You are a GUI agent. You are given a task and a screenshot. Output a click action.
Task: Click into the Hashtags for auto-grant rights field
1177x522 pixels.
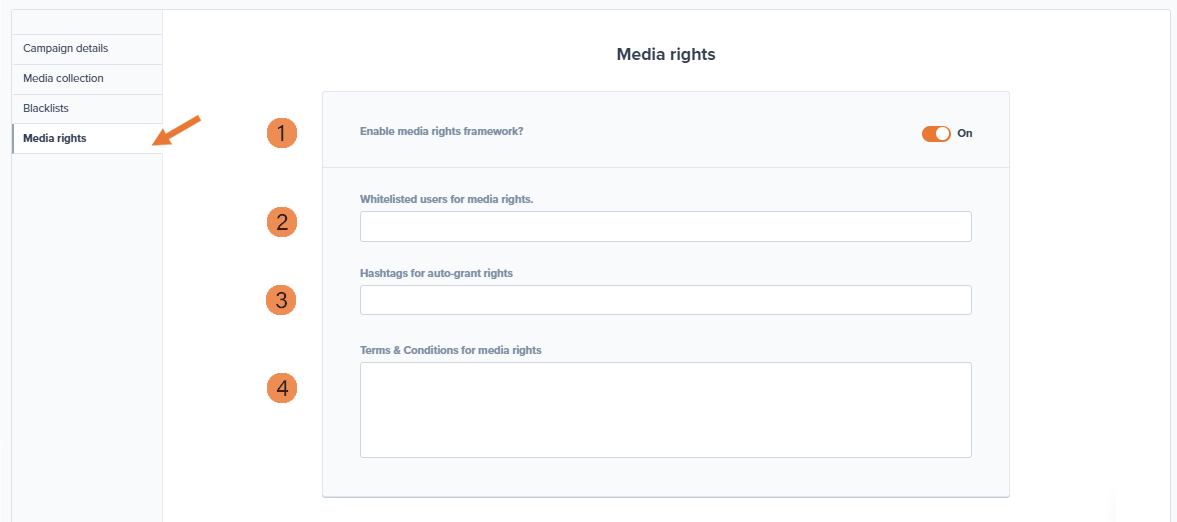665,300
